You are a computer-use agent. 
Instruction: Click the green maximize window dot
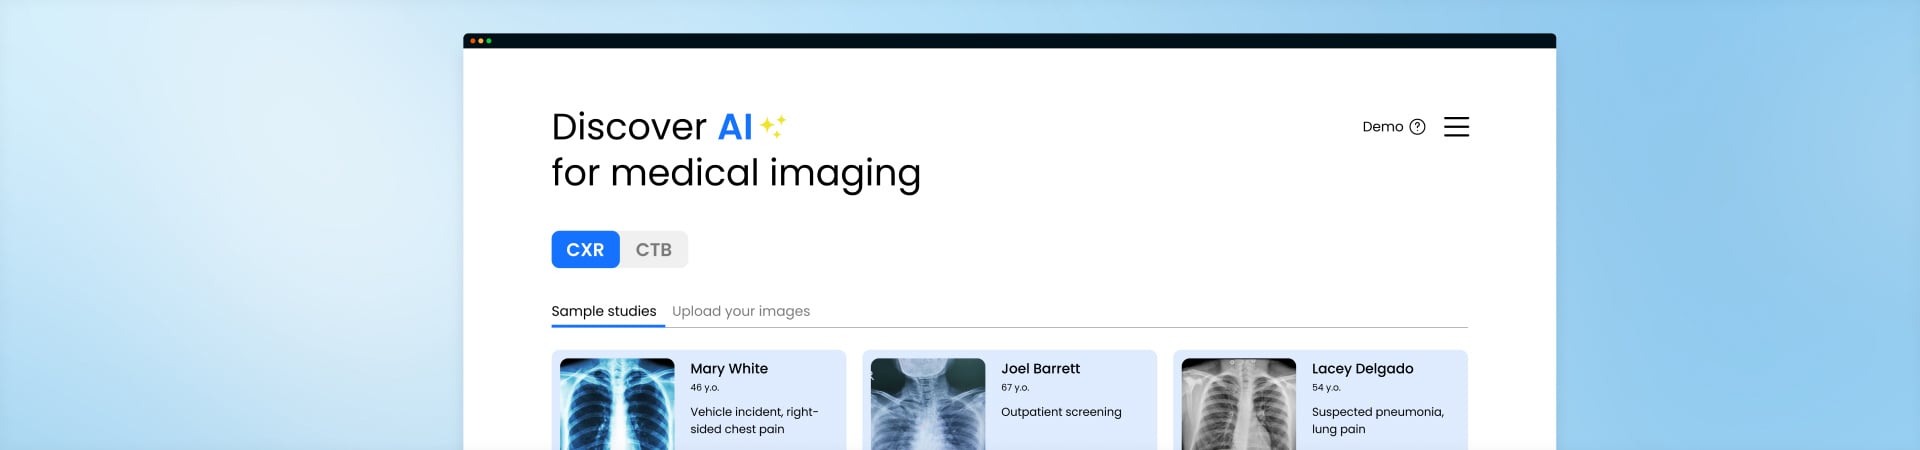488,41
